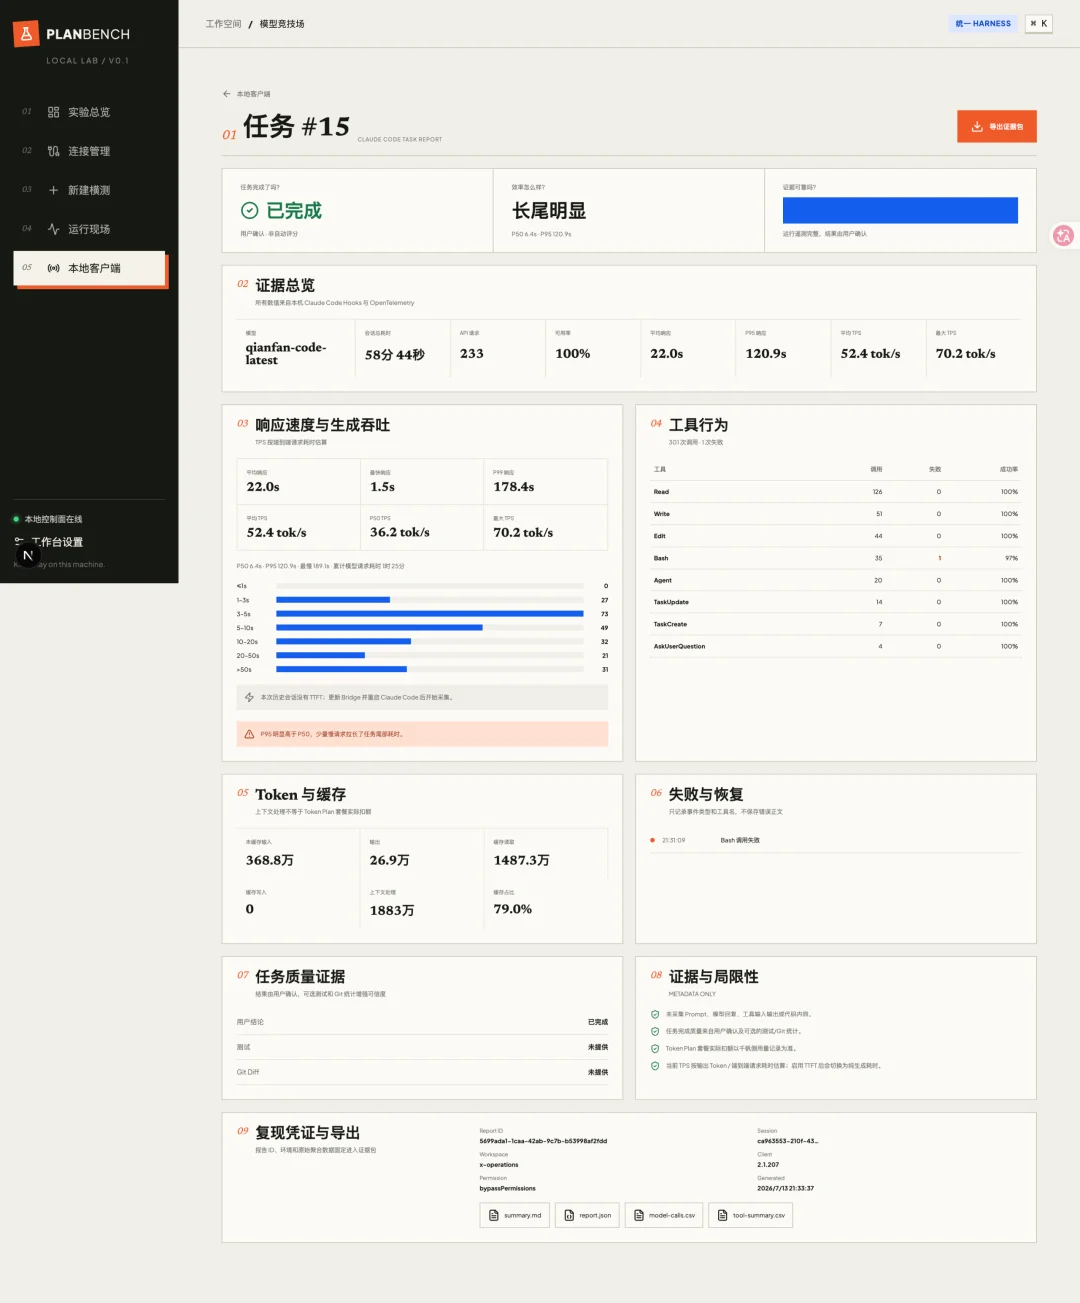1080x1303 pixels.
Task: Click the 本地控制面在线 status indicator
Action: (48, 519)
